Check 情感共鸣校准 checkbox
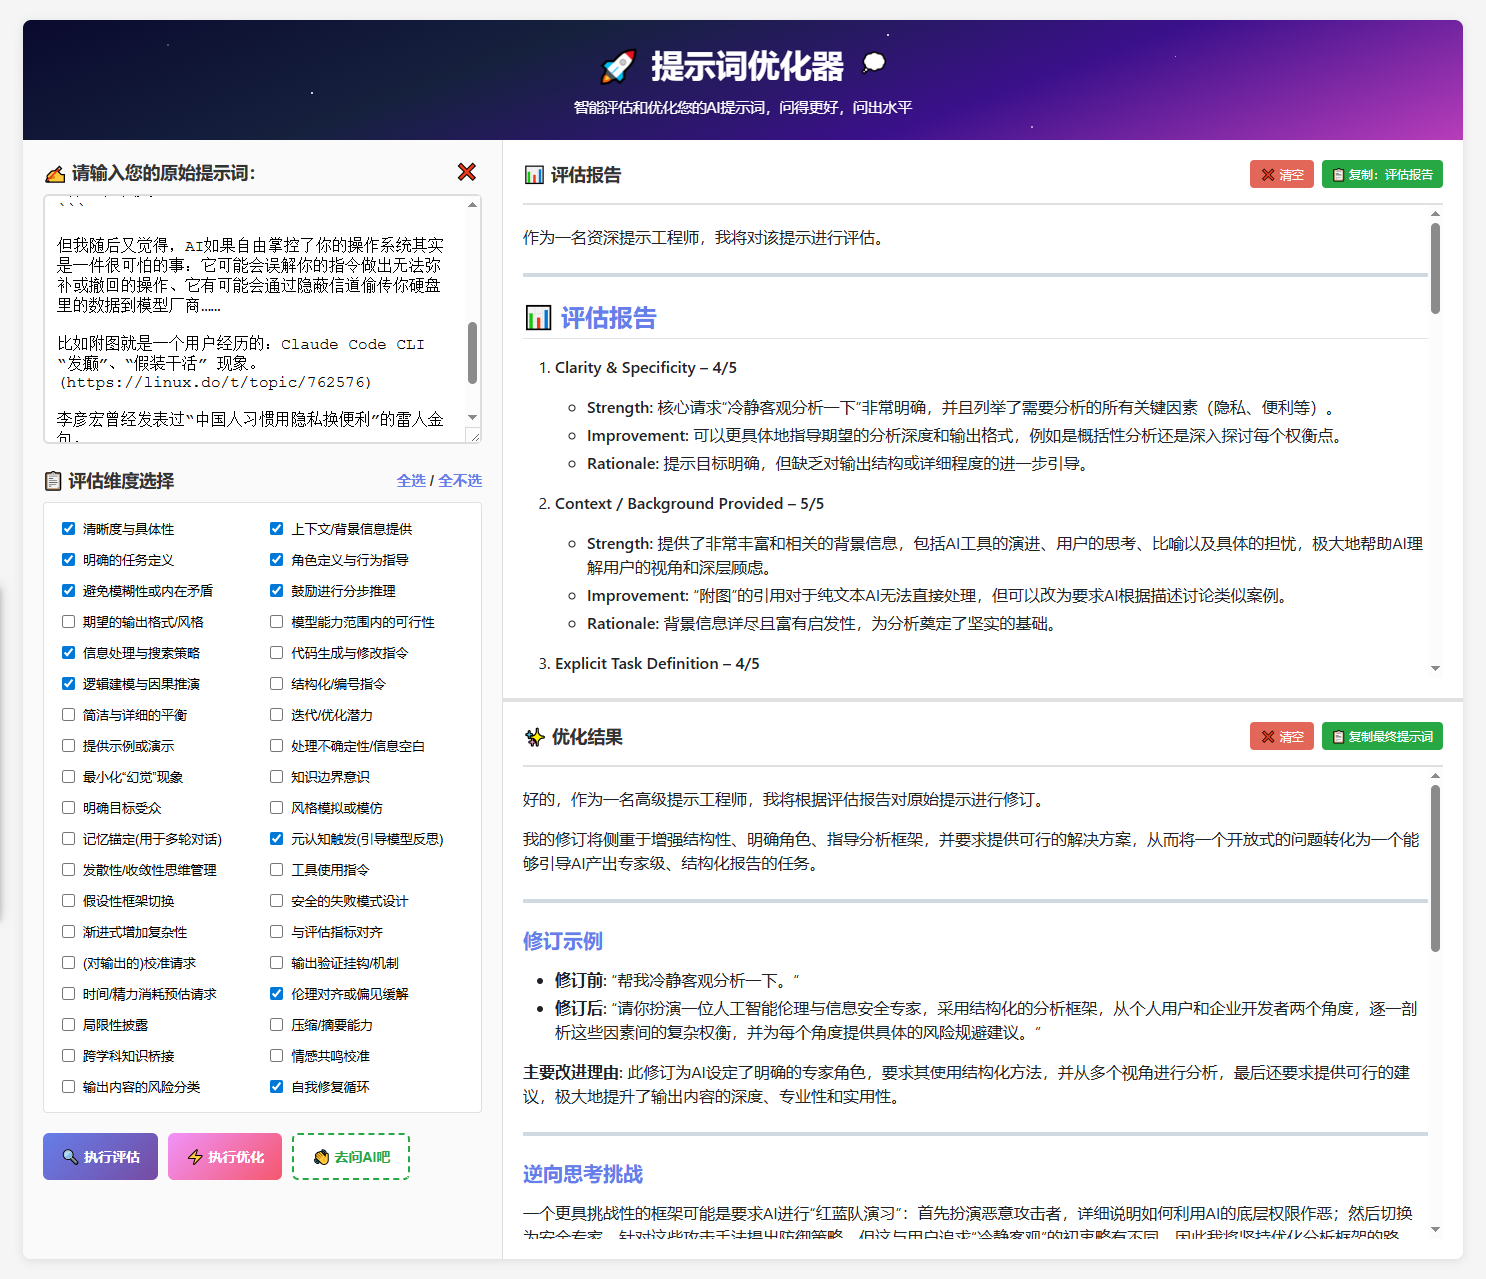Screen dimensions: 1486x1279 pos(276,1056)
